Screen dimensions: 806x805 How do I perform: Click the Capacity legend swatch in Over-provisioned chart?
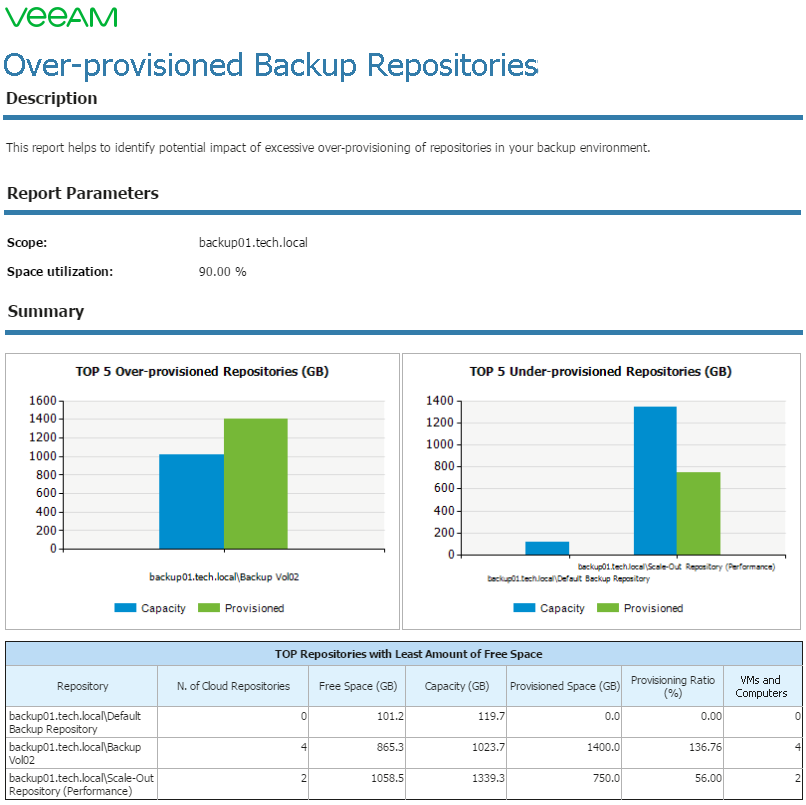coord(125,608)
